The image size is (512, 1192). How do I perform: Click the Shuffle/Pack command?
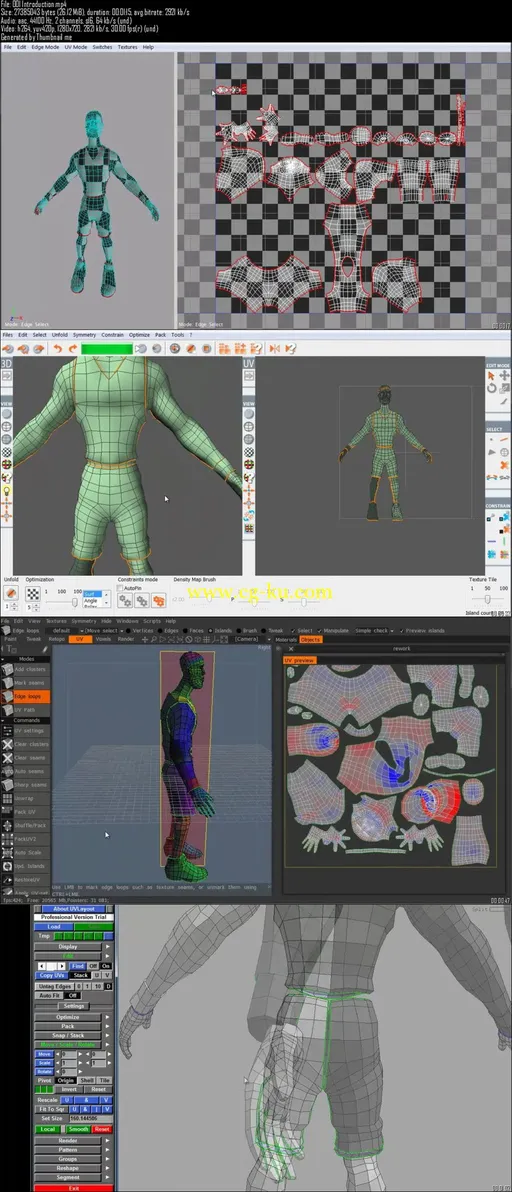(x=26, y=826)
